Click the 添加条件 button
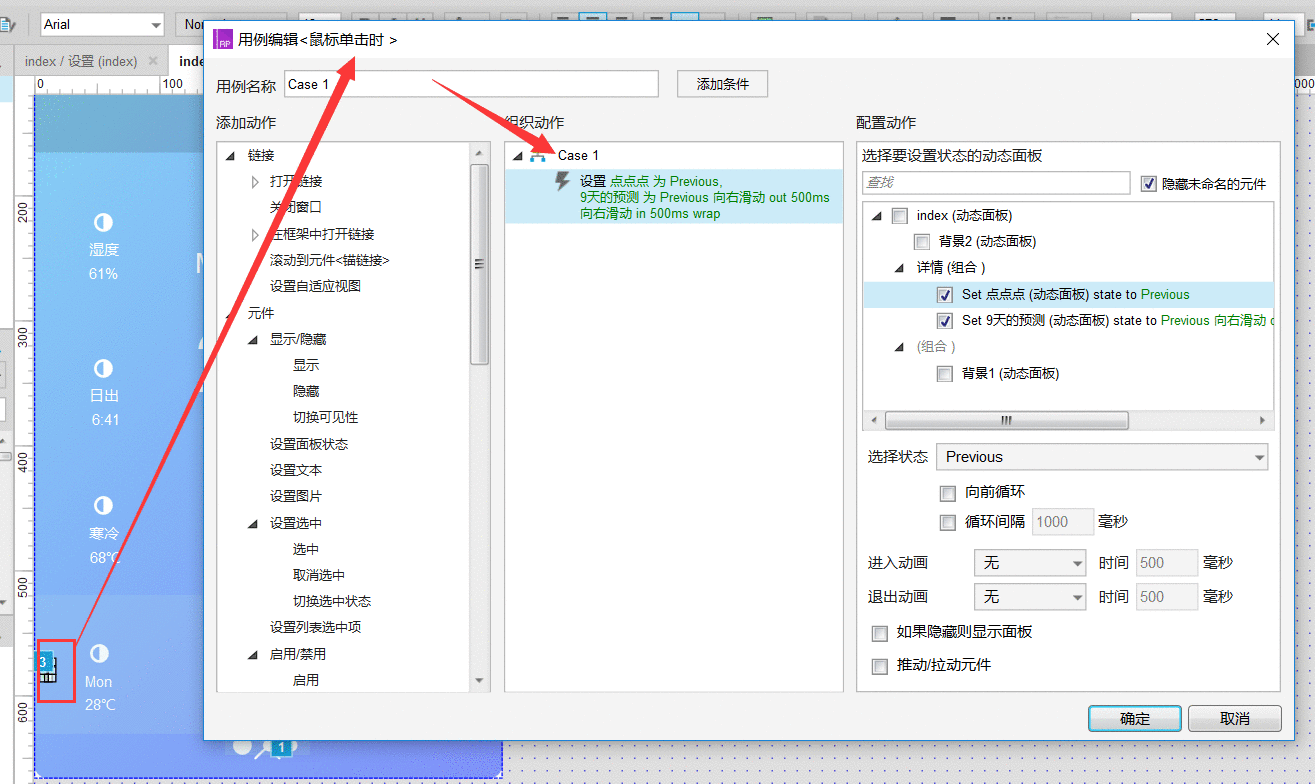Screen dimensions: 1315x784 [722, 84]
